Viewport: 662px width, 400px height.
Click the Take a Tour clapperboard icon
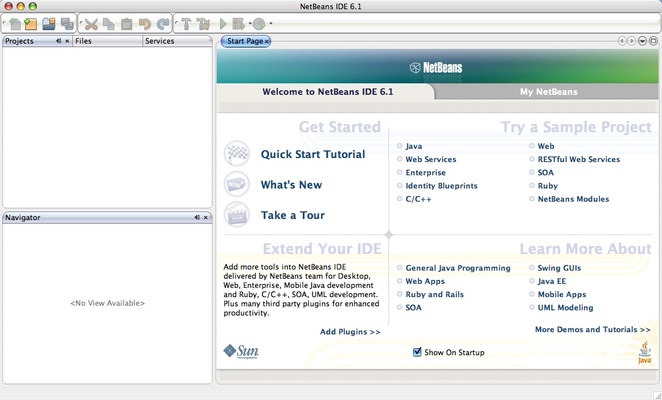pyautogui.click(x=236, y=215)
